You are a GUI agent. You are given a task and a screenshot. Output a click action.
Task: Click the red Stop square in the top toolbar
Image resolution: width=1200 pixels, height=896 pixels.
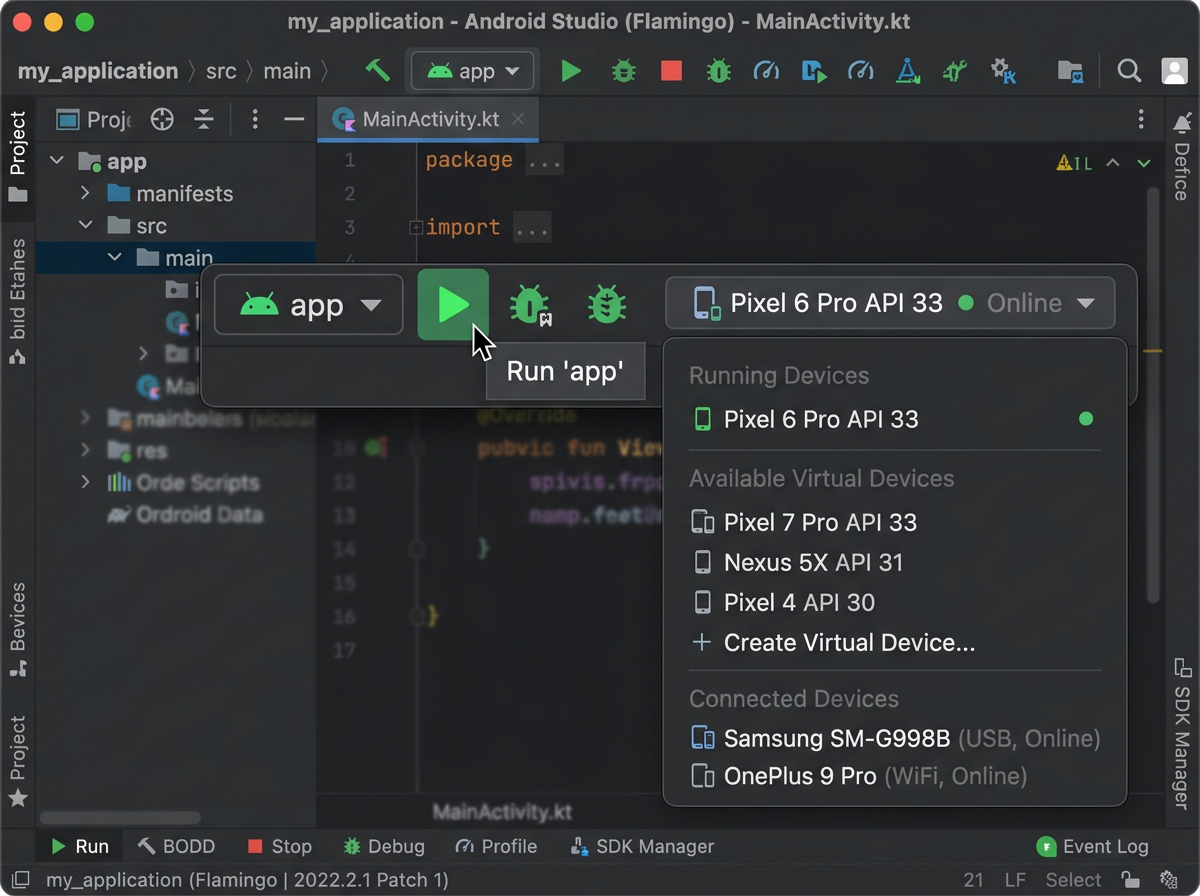coord(671,71)
